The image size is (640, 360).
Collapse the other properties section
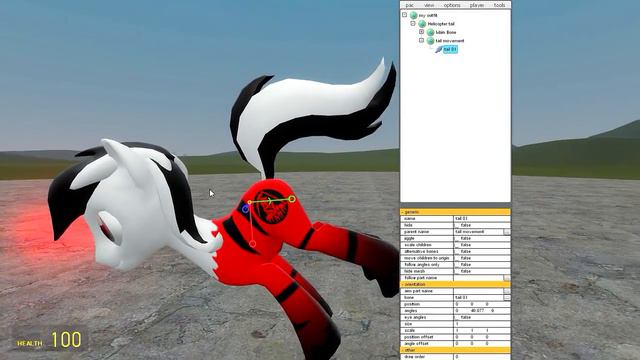(x=455, y=350)
